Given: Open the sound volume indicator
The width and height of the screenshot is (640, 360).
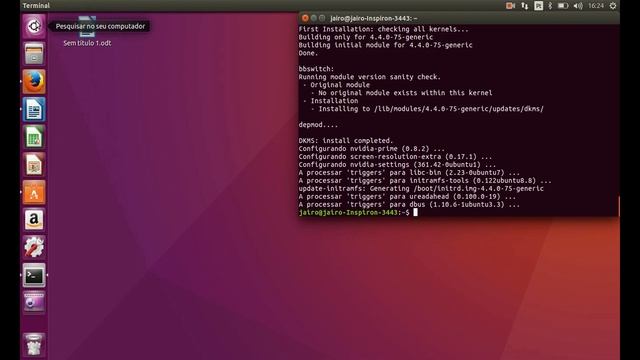Looking at the screenshot, I should [578, 6].
